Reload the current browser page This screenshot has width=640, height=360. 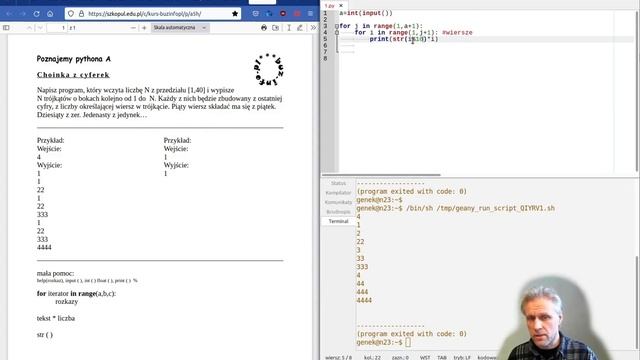tap(36, 14)
